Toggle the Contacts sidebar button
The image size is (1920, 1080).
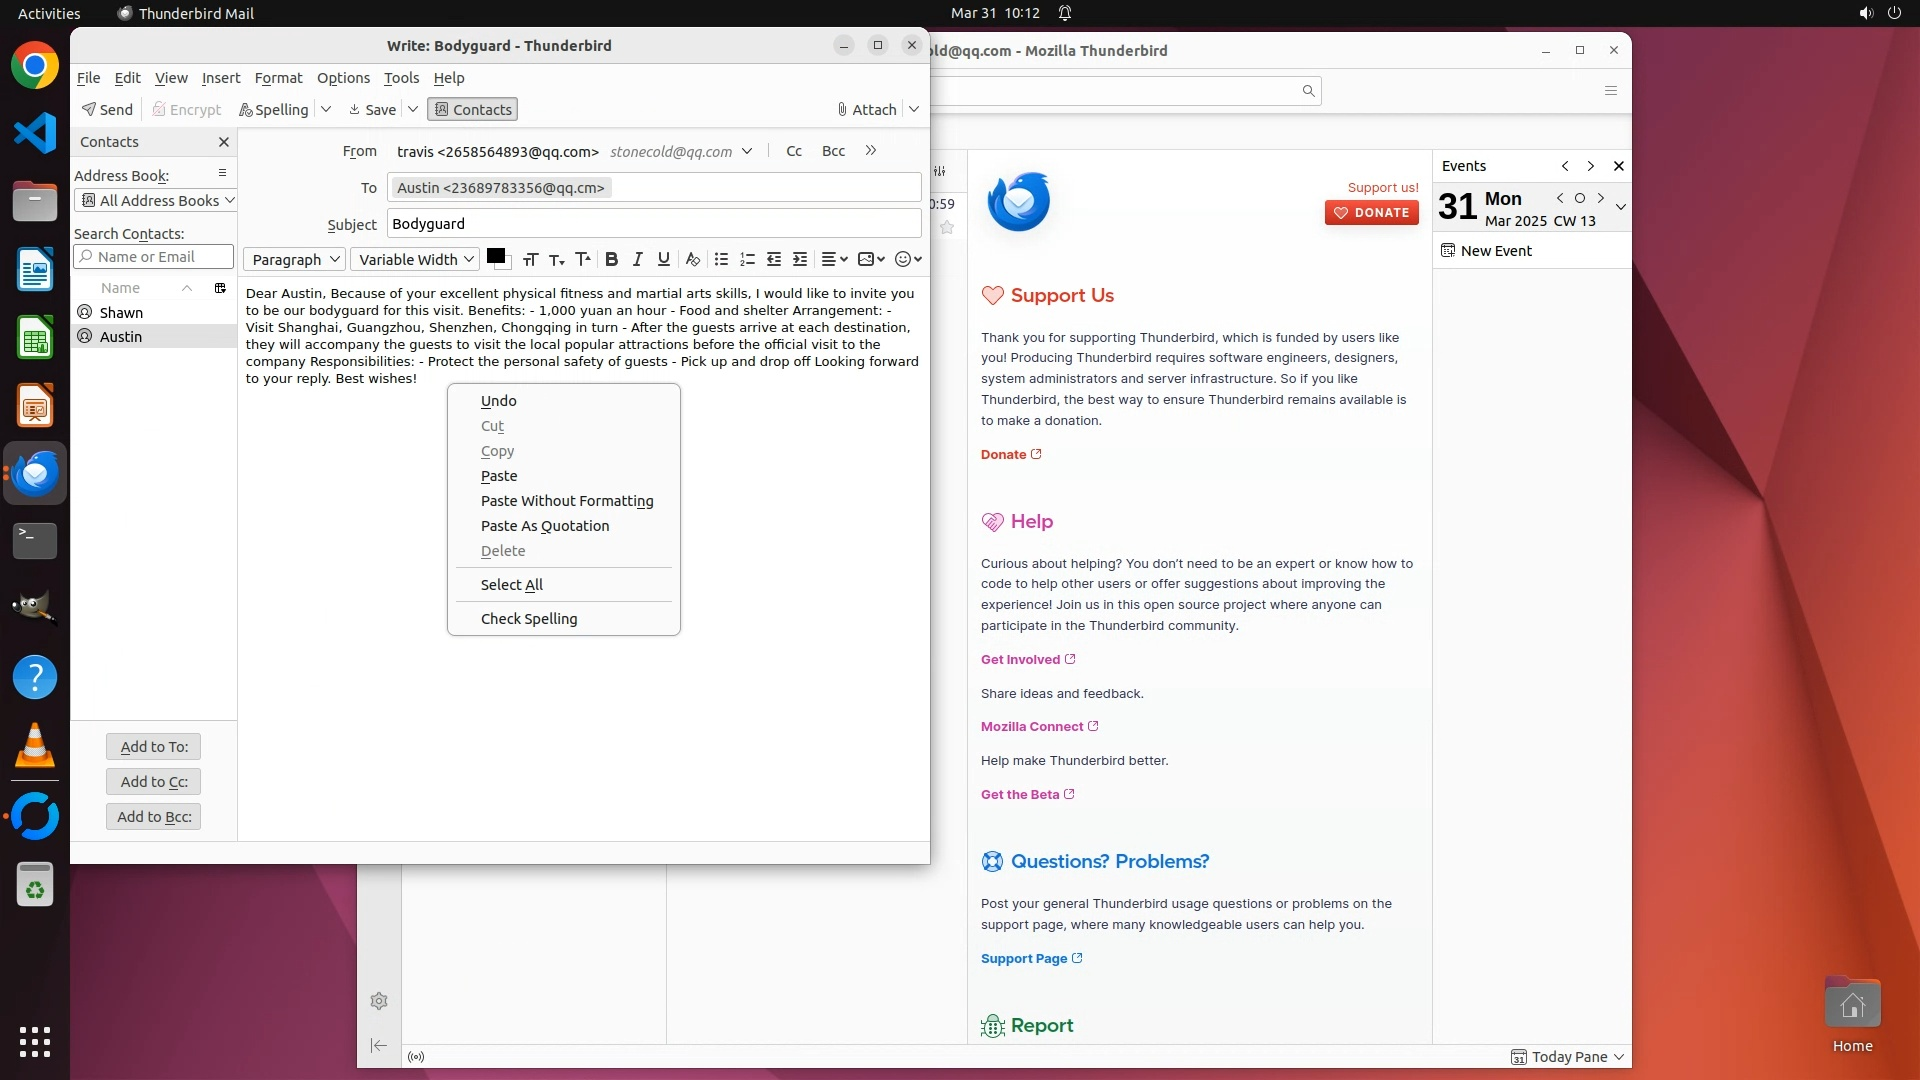(x=472, y=109)
